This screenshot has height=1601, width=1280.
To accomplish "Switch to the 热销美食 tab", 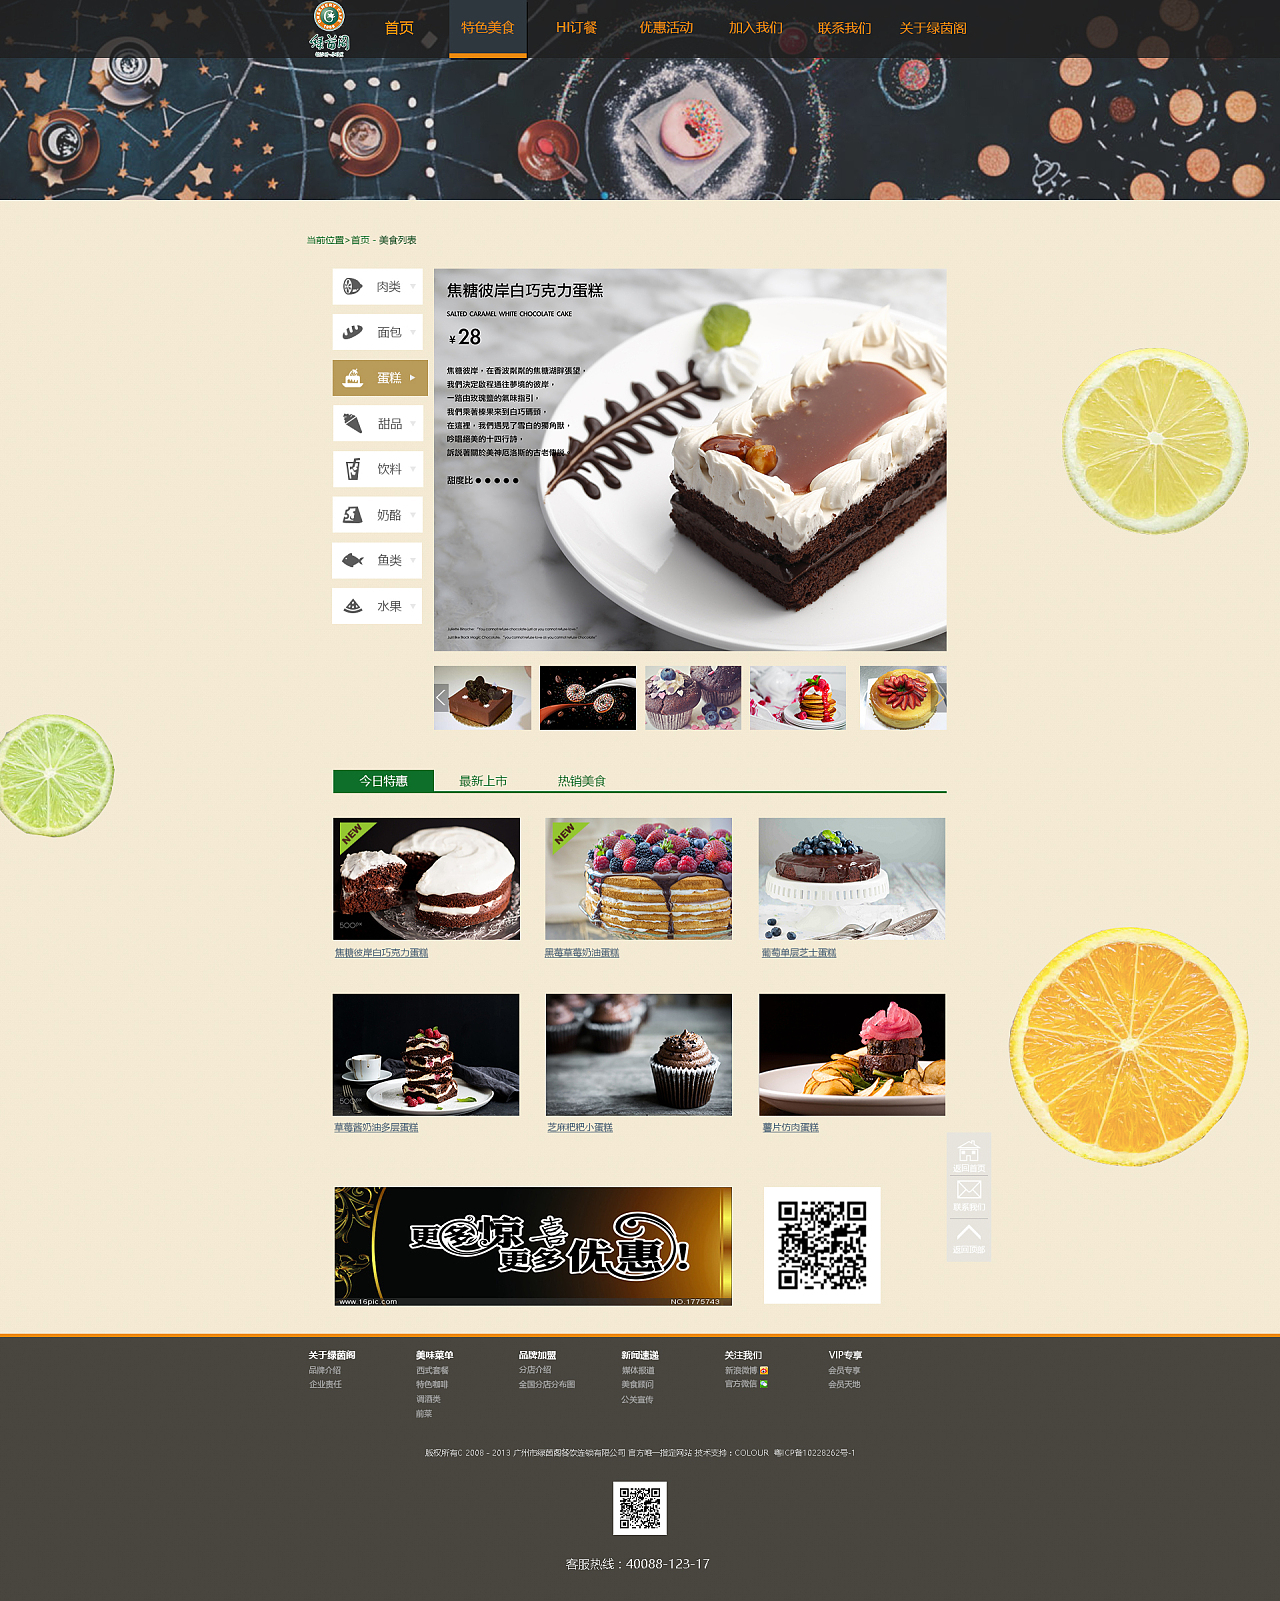I will pyautogui.click(x=582, y=781).
